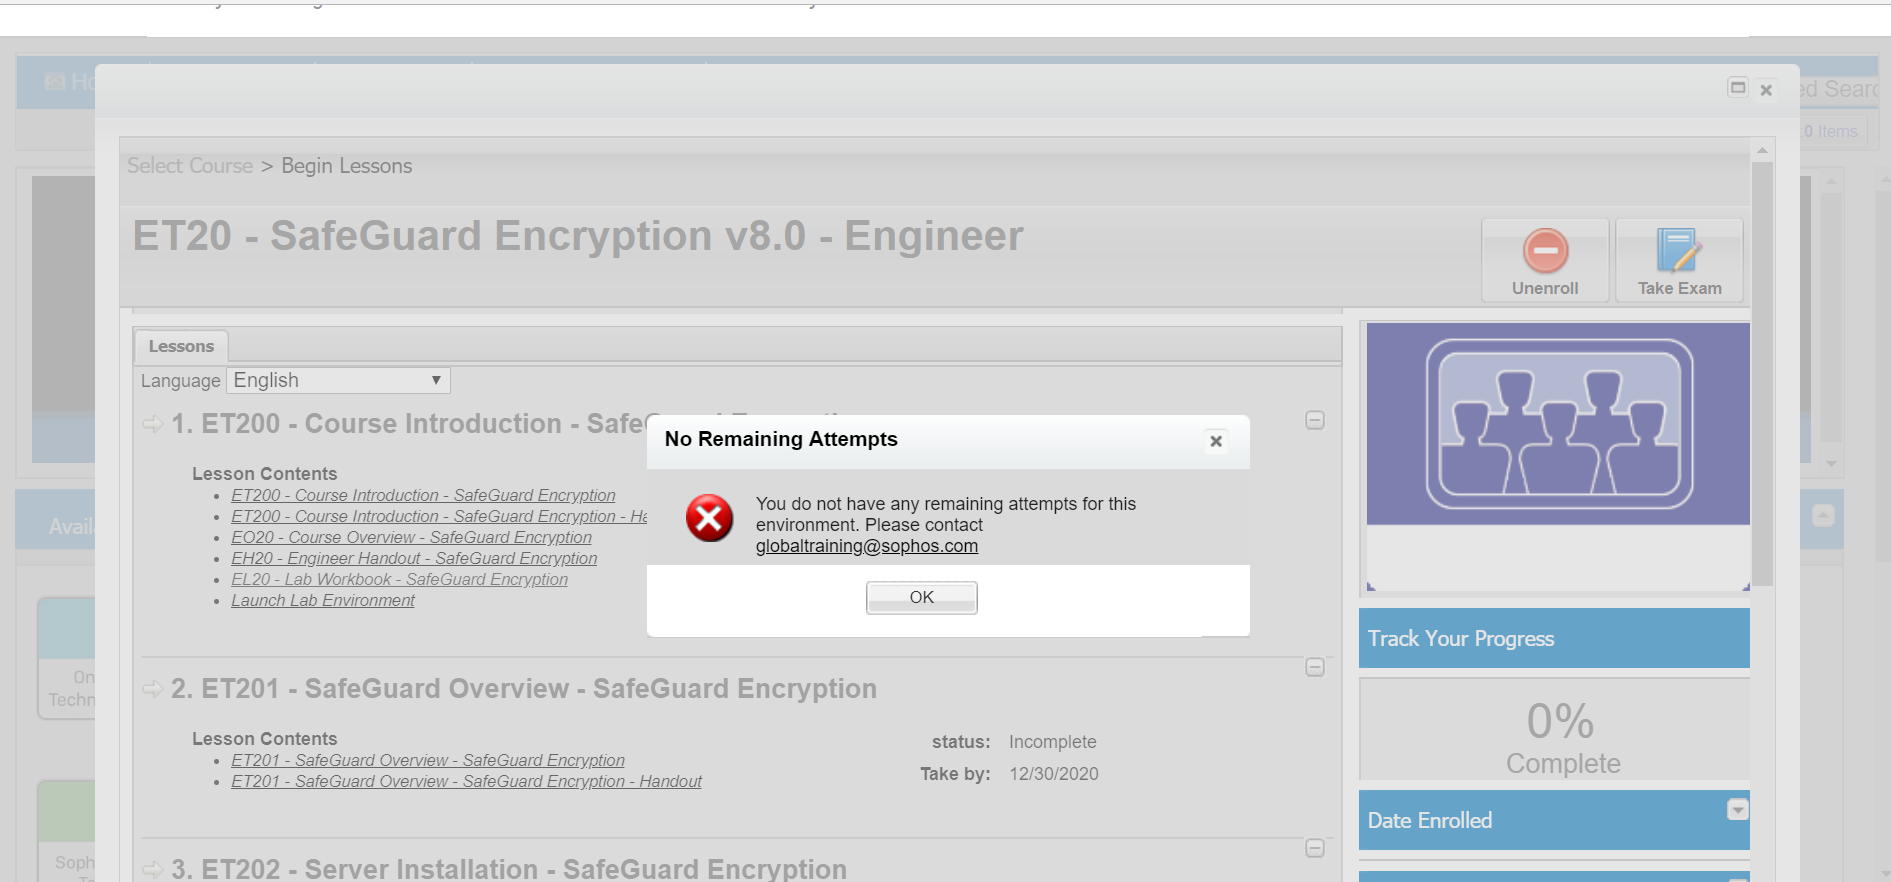Click the arrow icon beside lesson 3 heading
Viewport: 1891px width, 882px height.
coord(153,869)
